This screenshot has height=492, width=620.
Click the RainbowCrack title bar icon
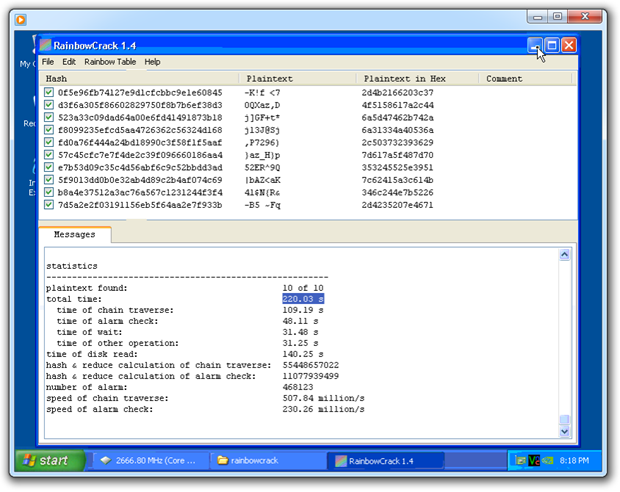[x=45, y=45]
